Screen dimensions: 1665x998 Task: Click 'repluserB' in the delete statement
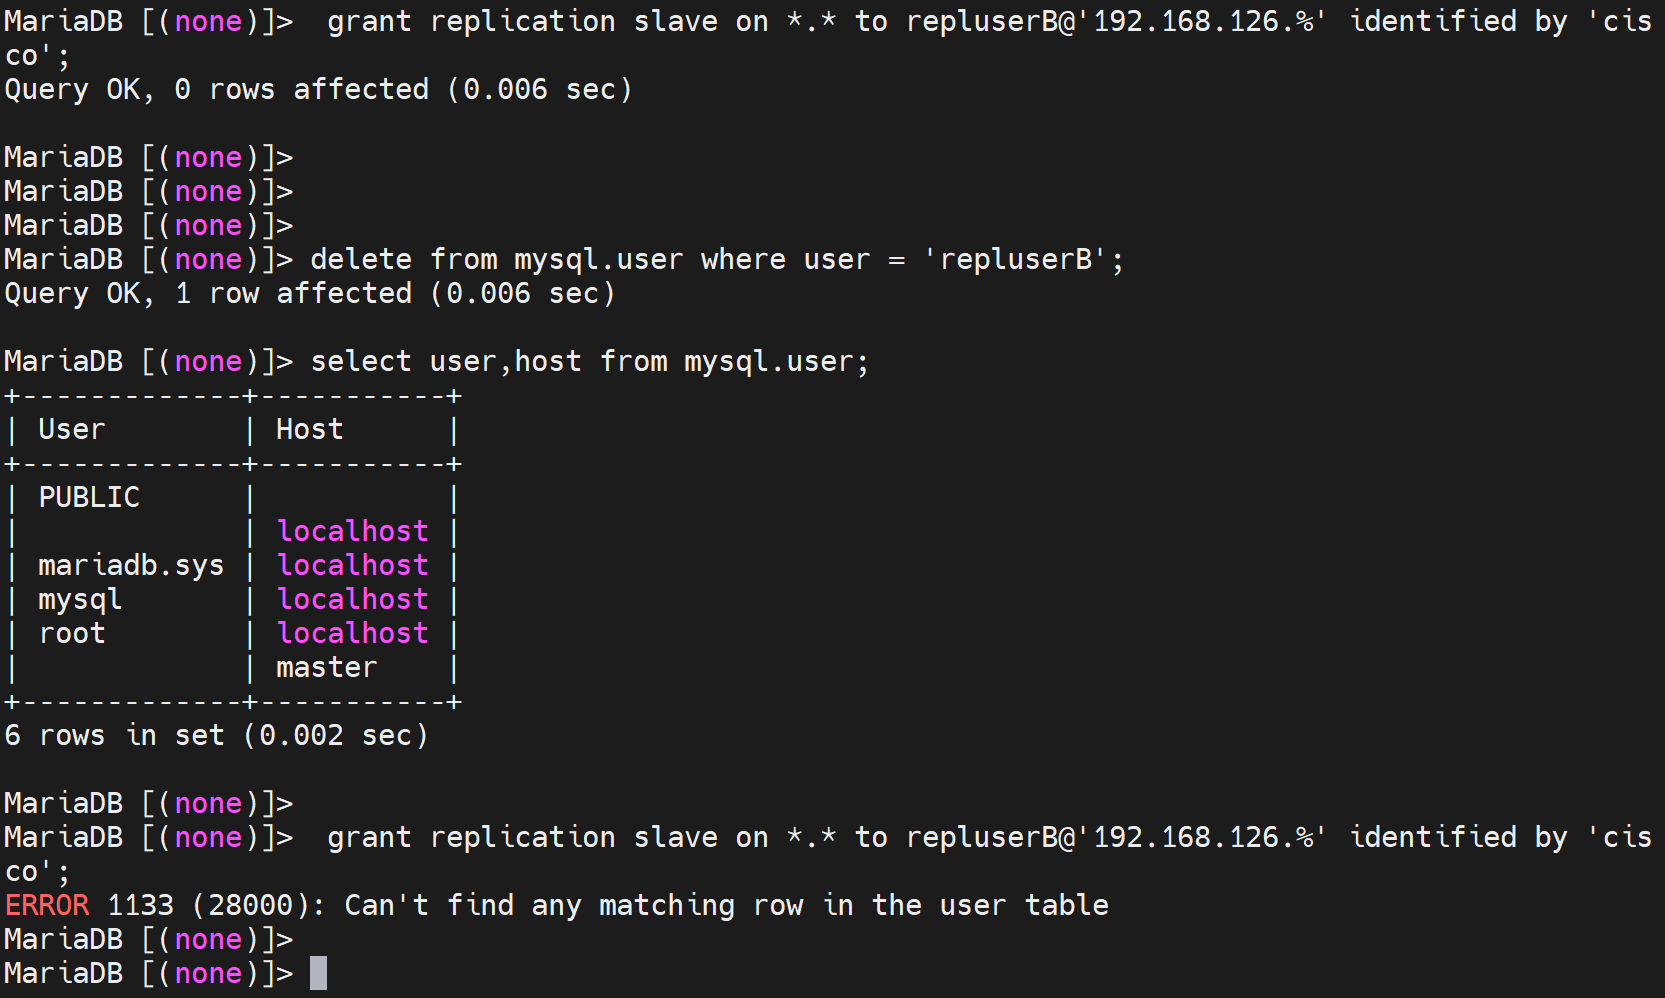click(x=1016, y=259)
